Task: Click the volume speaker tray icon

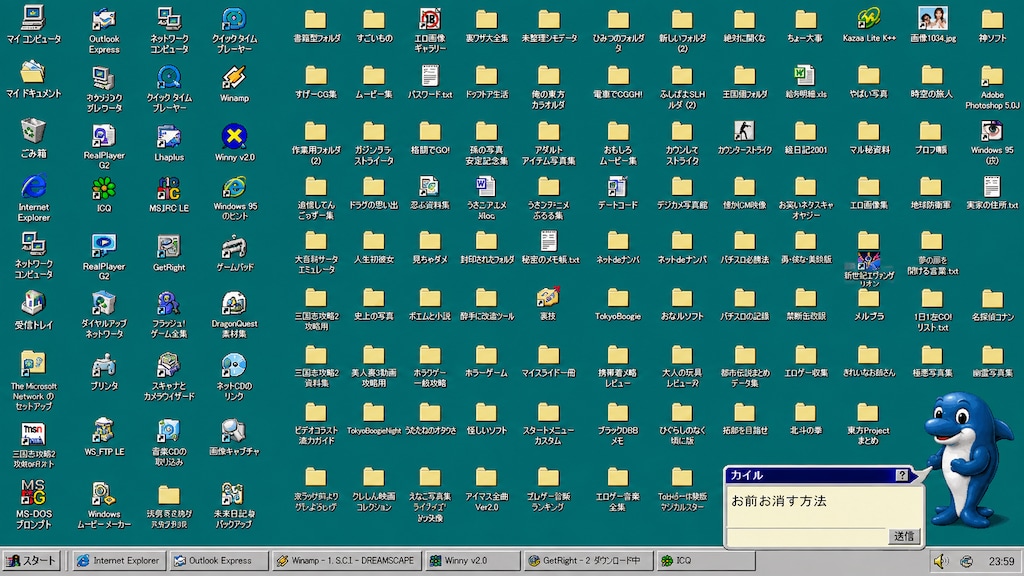Action: click(x=940, y=561)
